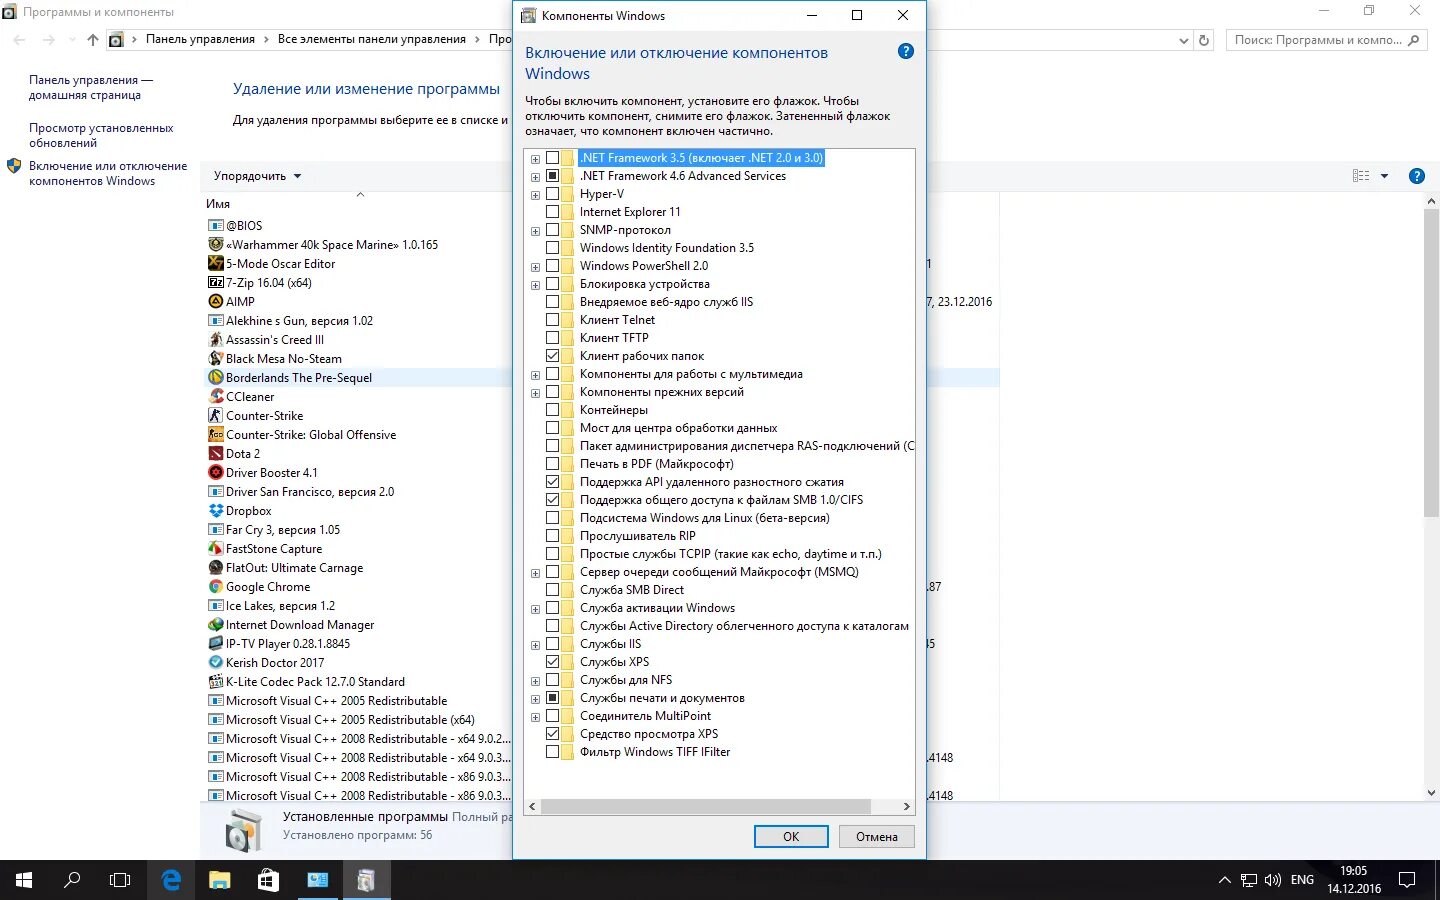
Task: Expand the Службы IIS tree node
Action: click(535, 645)
